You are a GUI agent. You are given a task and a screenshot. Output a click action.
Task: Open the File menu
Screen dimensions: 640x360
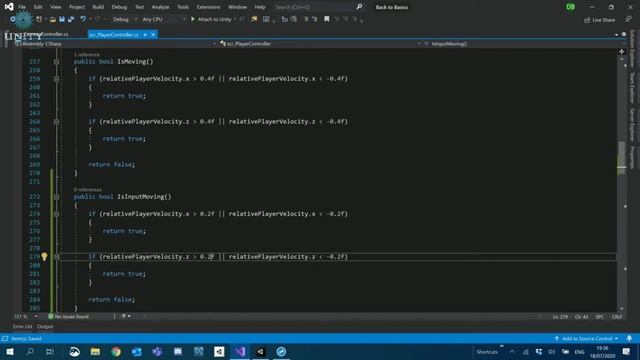22,7
